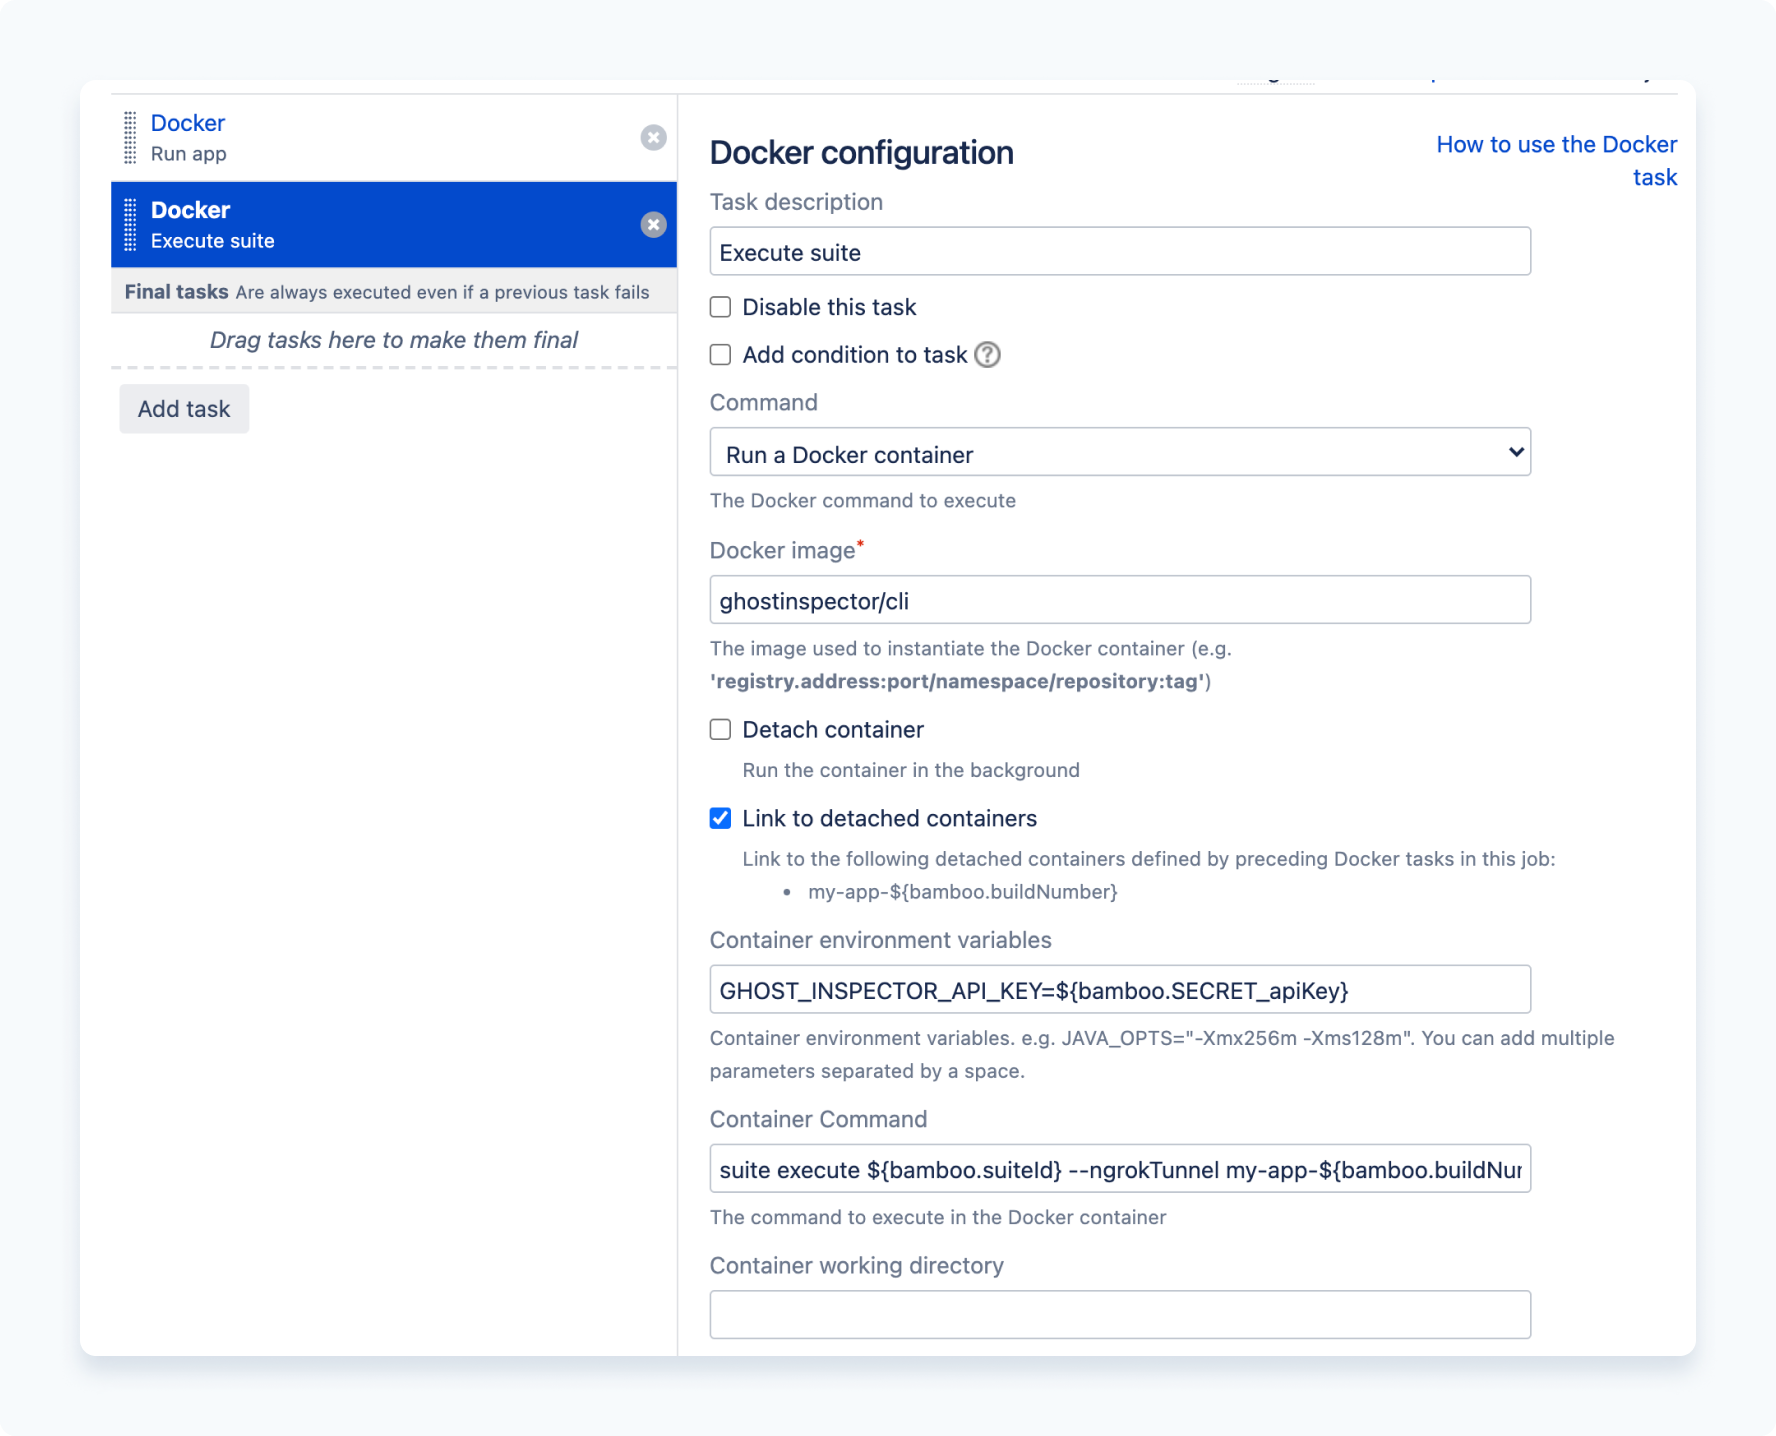Remove the Run app Docker task
This screenshot has height=1436, width=1776.
click(x=653, y=138)
